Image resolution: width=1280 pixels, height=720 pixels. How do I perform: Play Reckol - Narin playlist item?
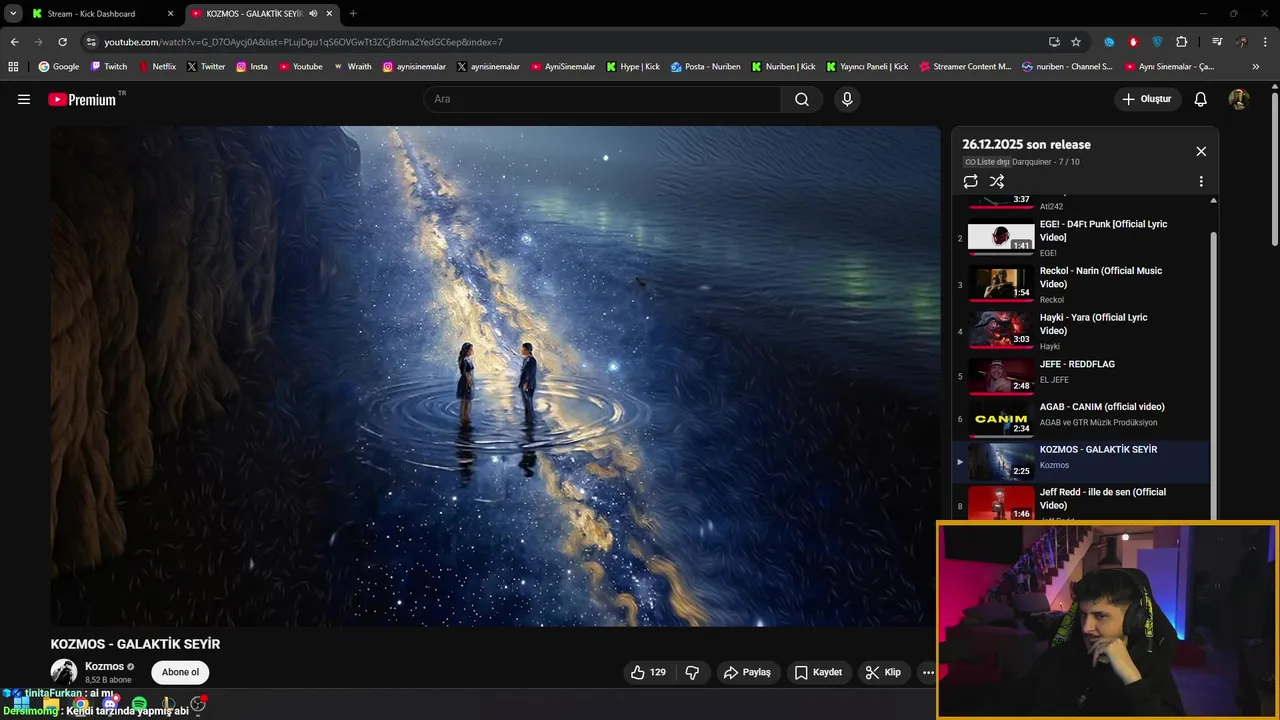point(1080,284)
